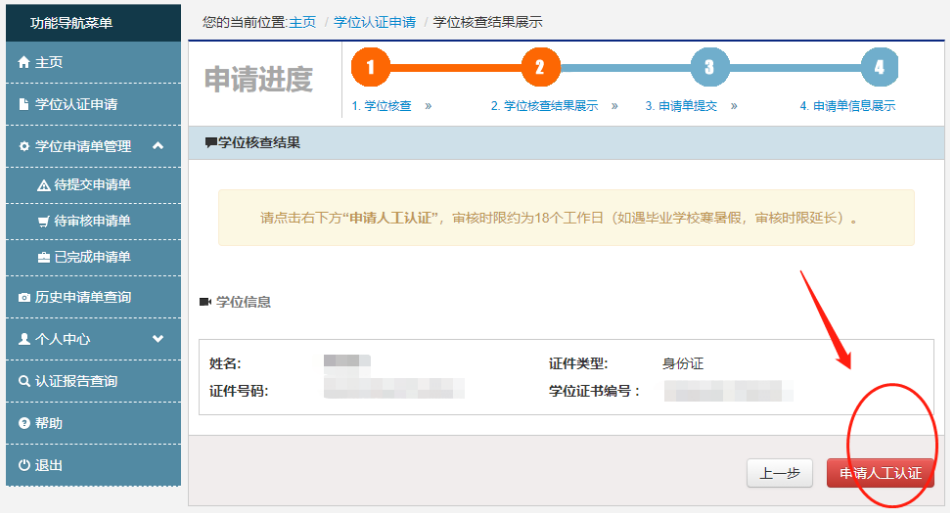
Task: Collapse the 学位申请单管理 section chevron
Action: tap(157, 146)
